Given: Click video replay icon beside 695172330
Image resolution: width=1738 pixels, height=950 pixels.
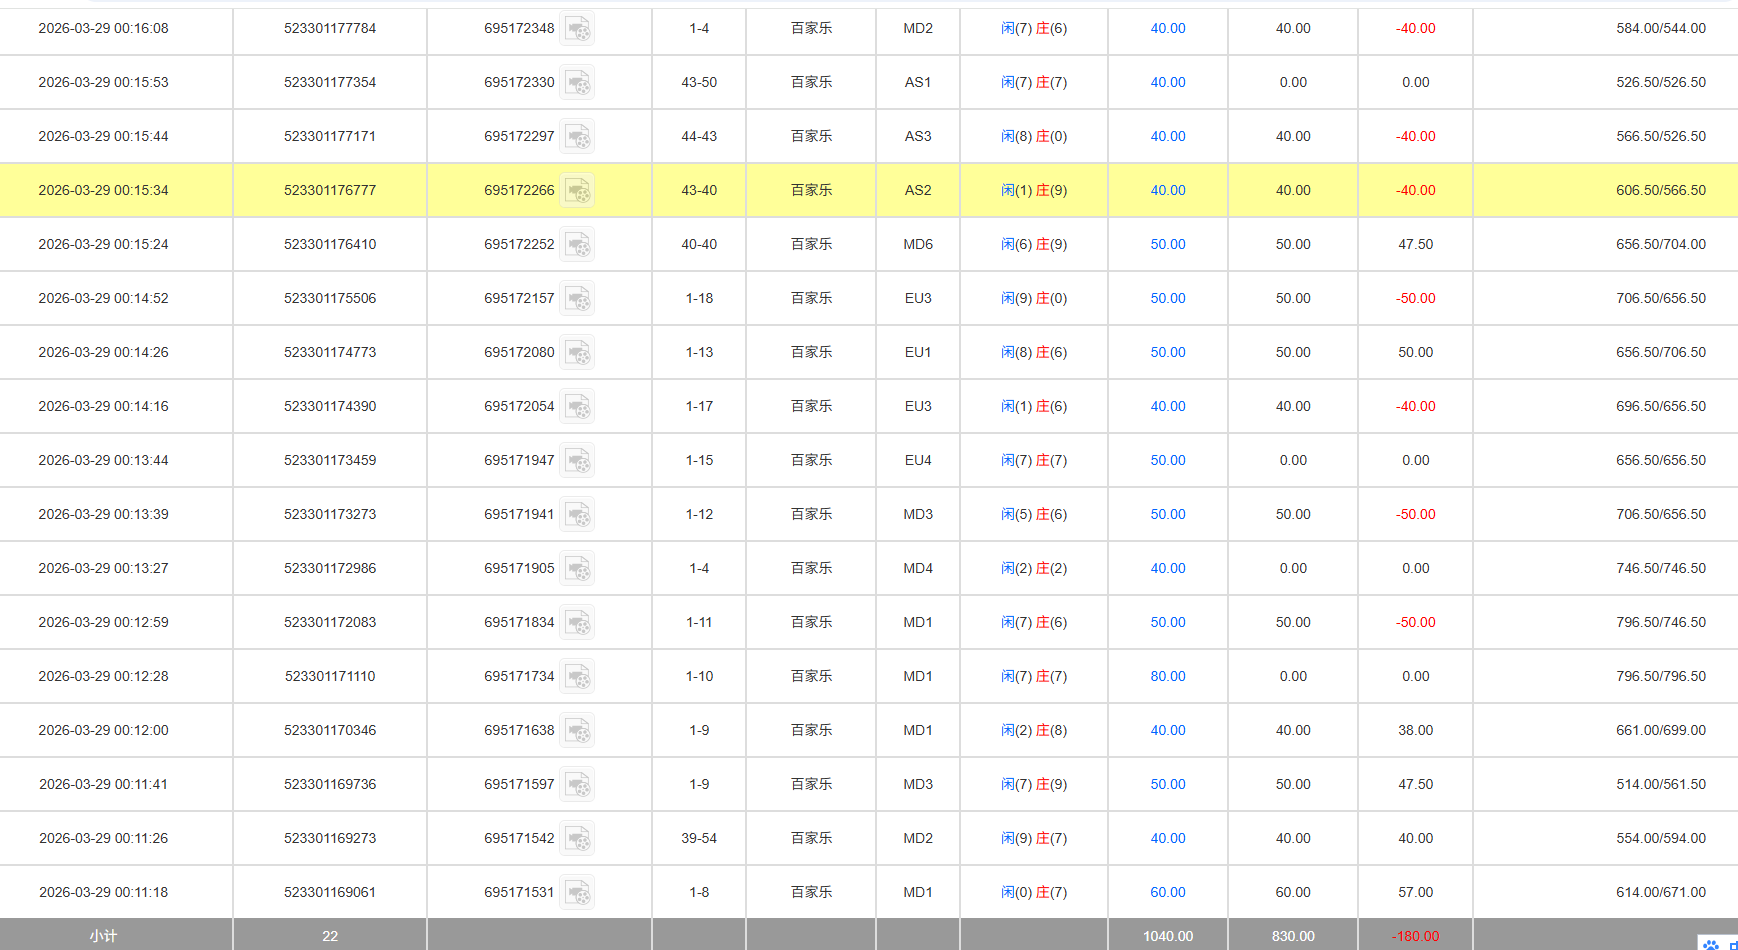Looking at the screenshot, I should pyautogui.click(x=577, y=83).
